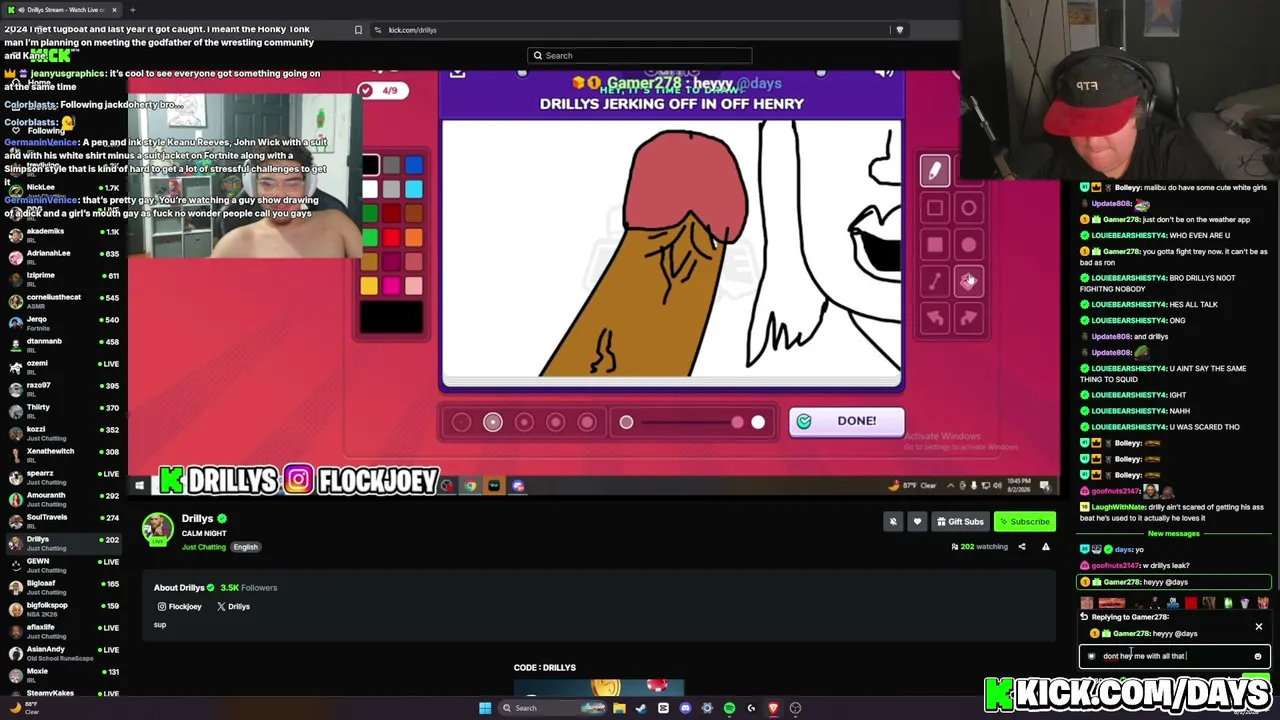Switch to the Drillys Stream browser tab
Image resolution: width=1280 pixels, height=720 pixels.
pyautogui.click(x=62, y=10)
